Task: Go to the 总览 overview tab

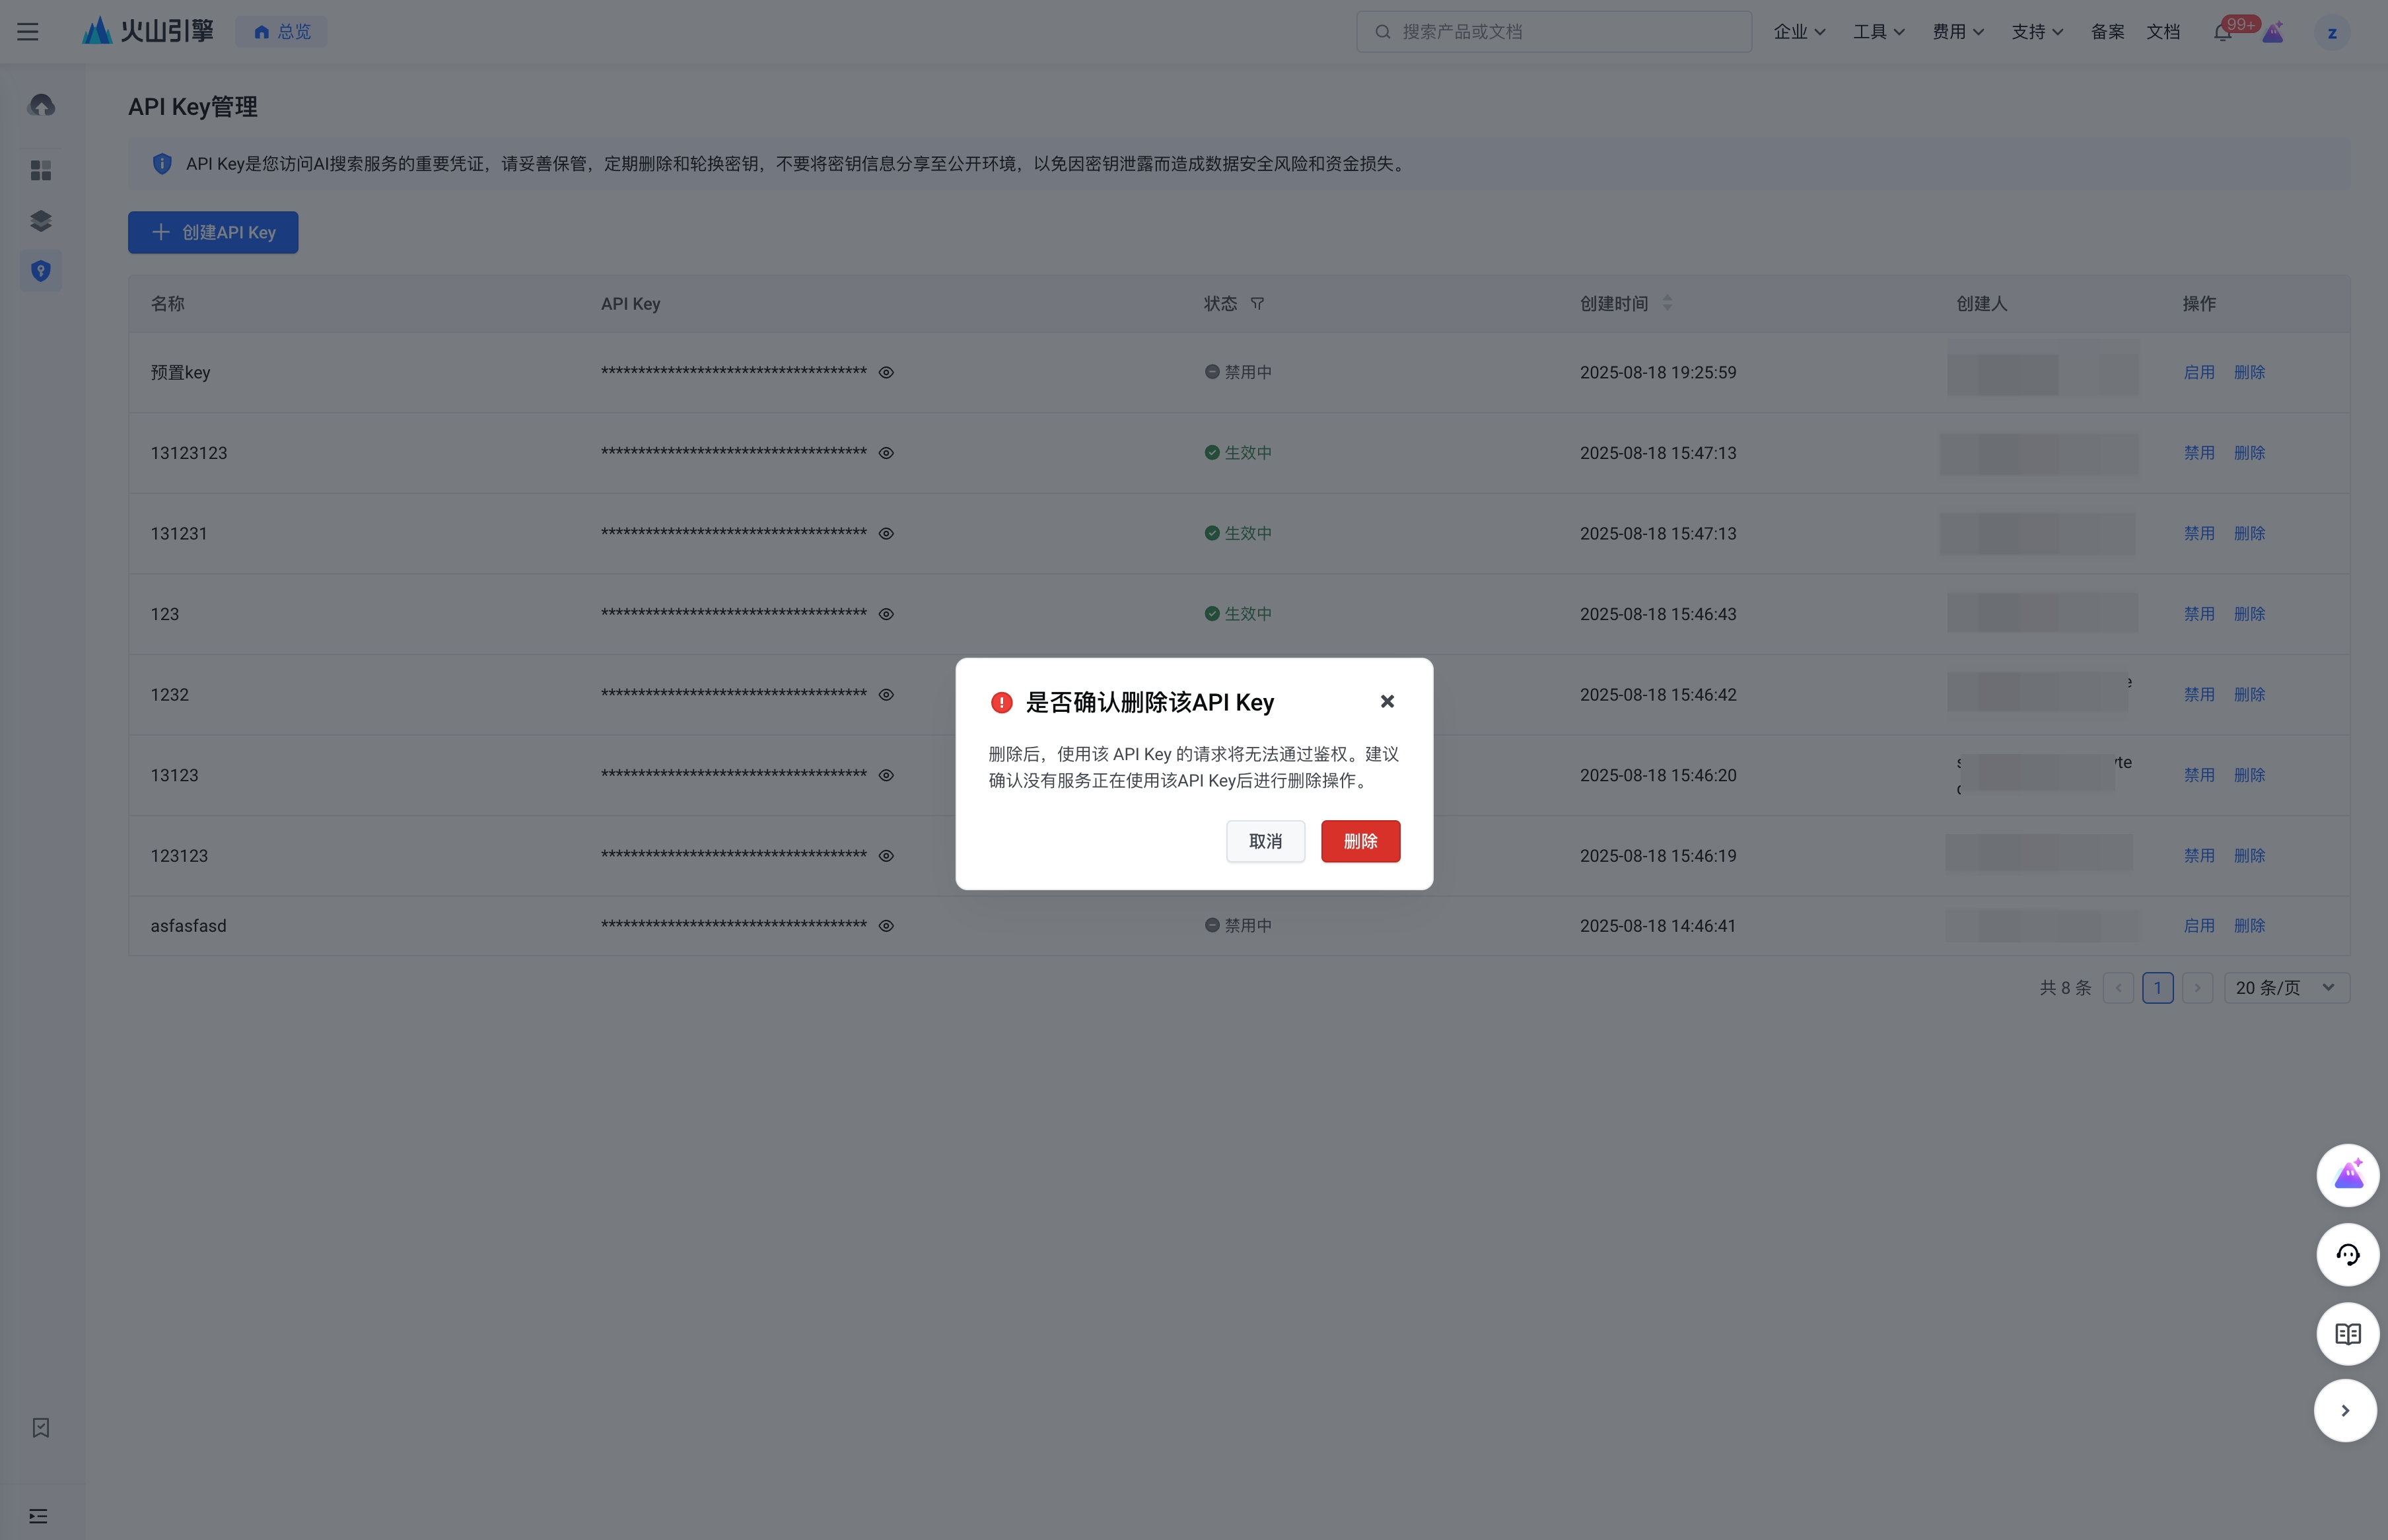Action: tap(282, 32)
